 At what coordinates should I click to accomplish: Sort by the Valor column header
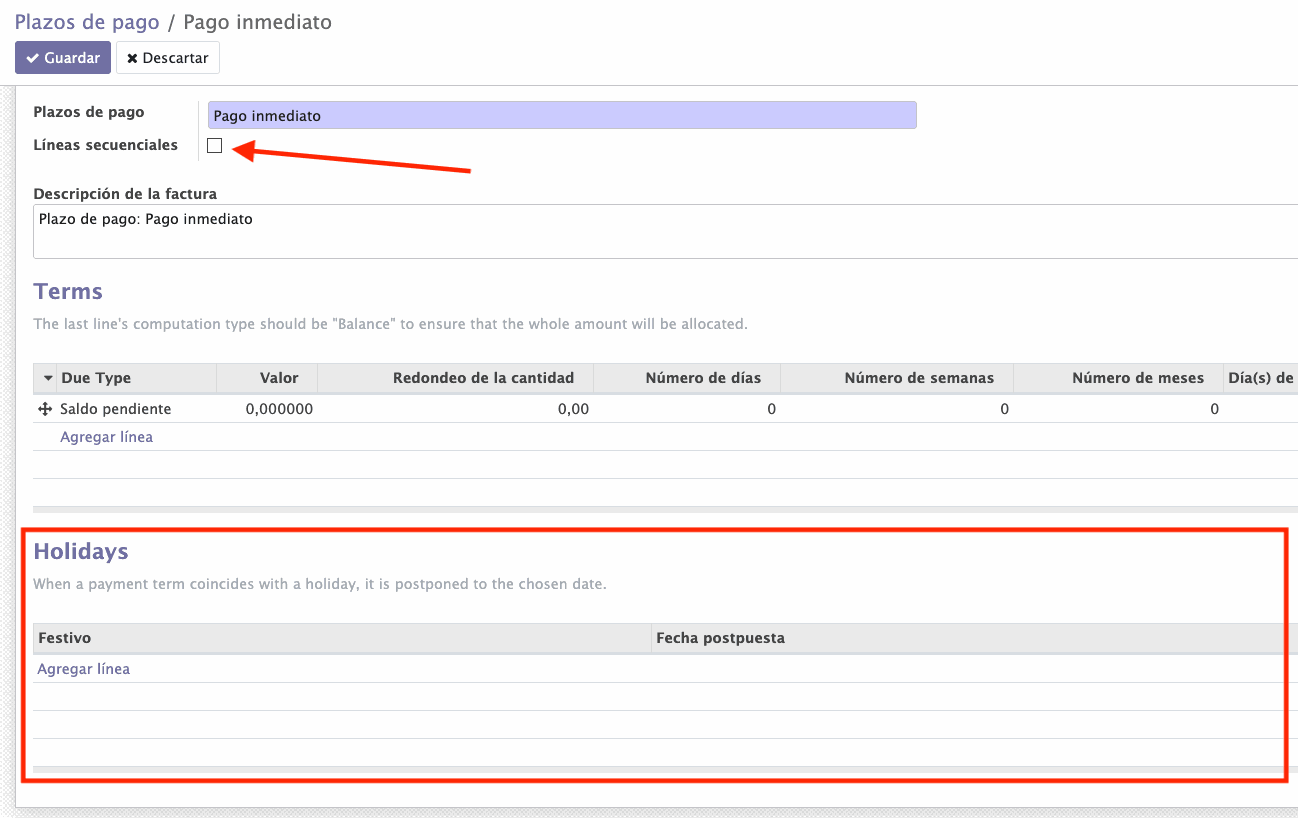pos(279,378)
